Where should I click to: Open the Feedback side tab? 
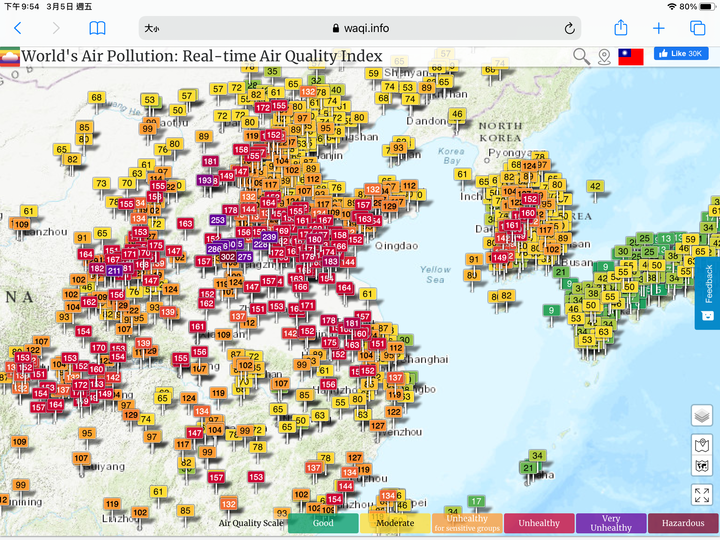tap(708, 293)
